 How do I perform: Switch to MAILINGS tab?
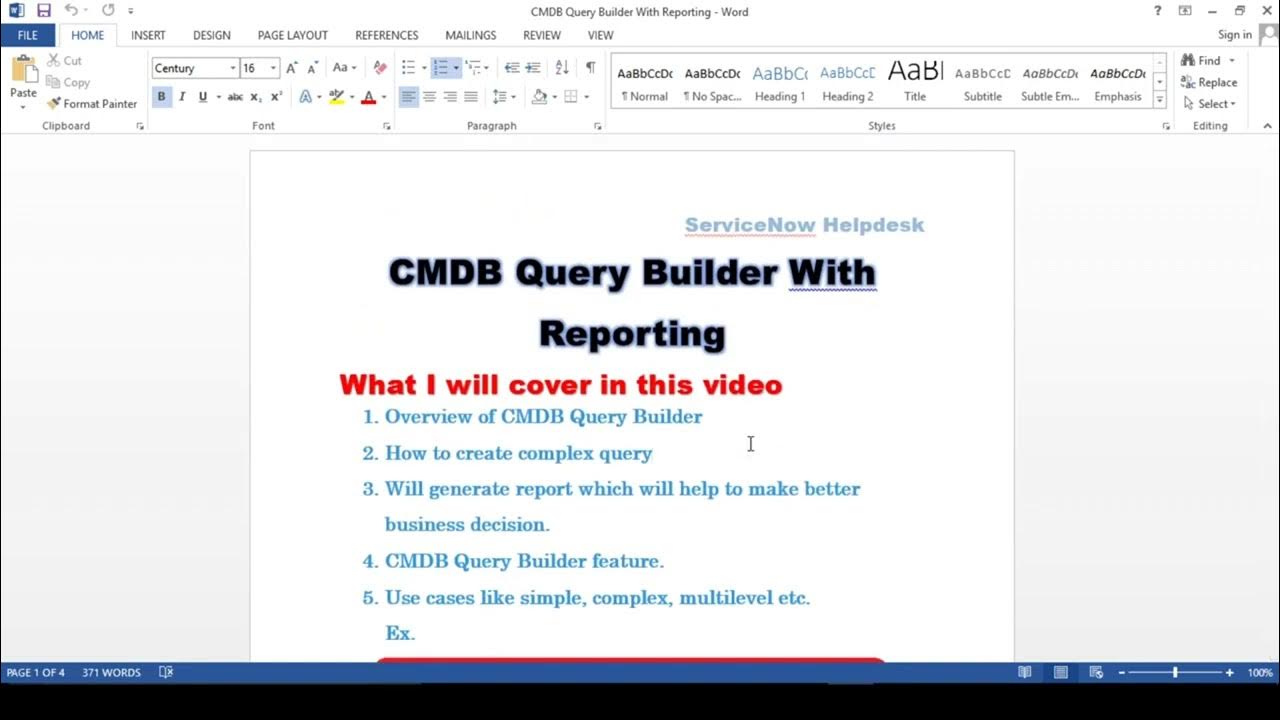point(471,35)
